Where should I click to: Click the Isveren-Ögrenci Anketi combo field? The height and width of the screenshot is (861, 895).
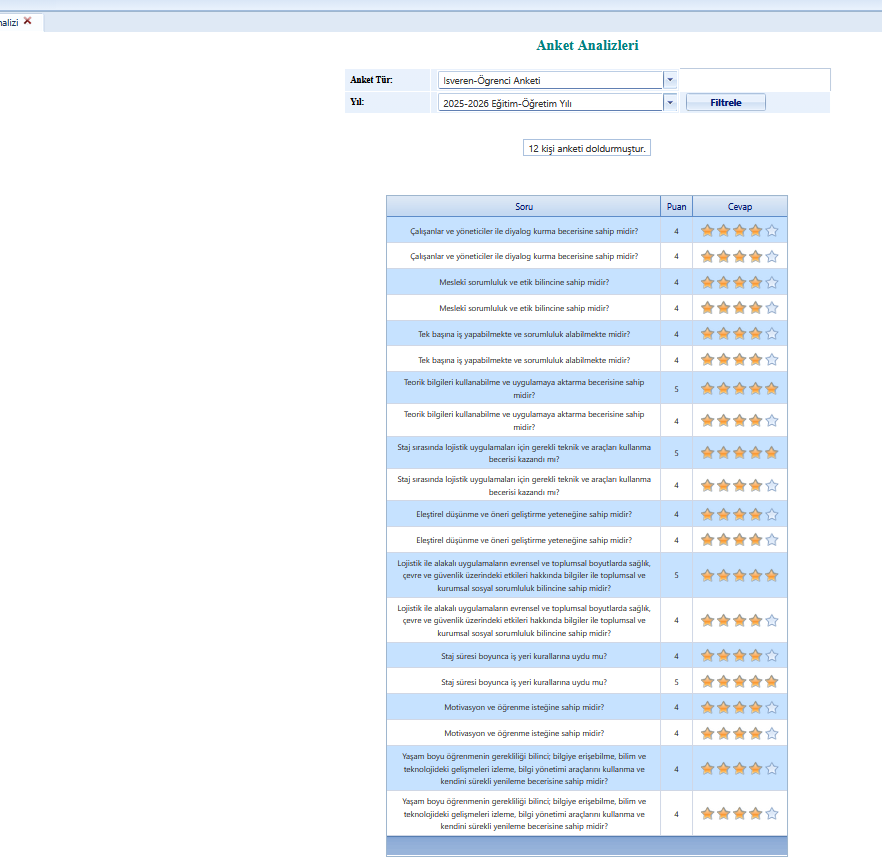click(550, 80)
